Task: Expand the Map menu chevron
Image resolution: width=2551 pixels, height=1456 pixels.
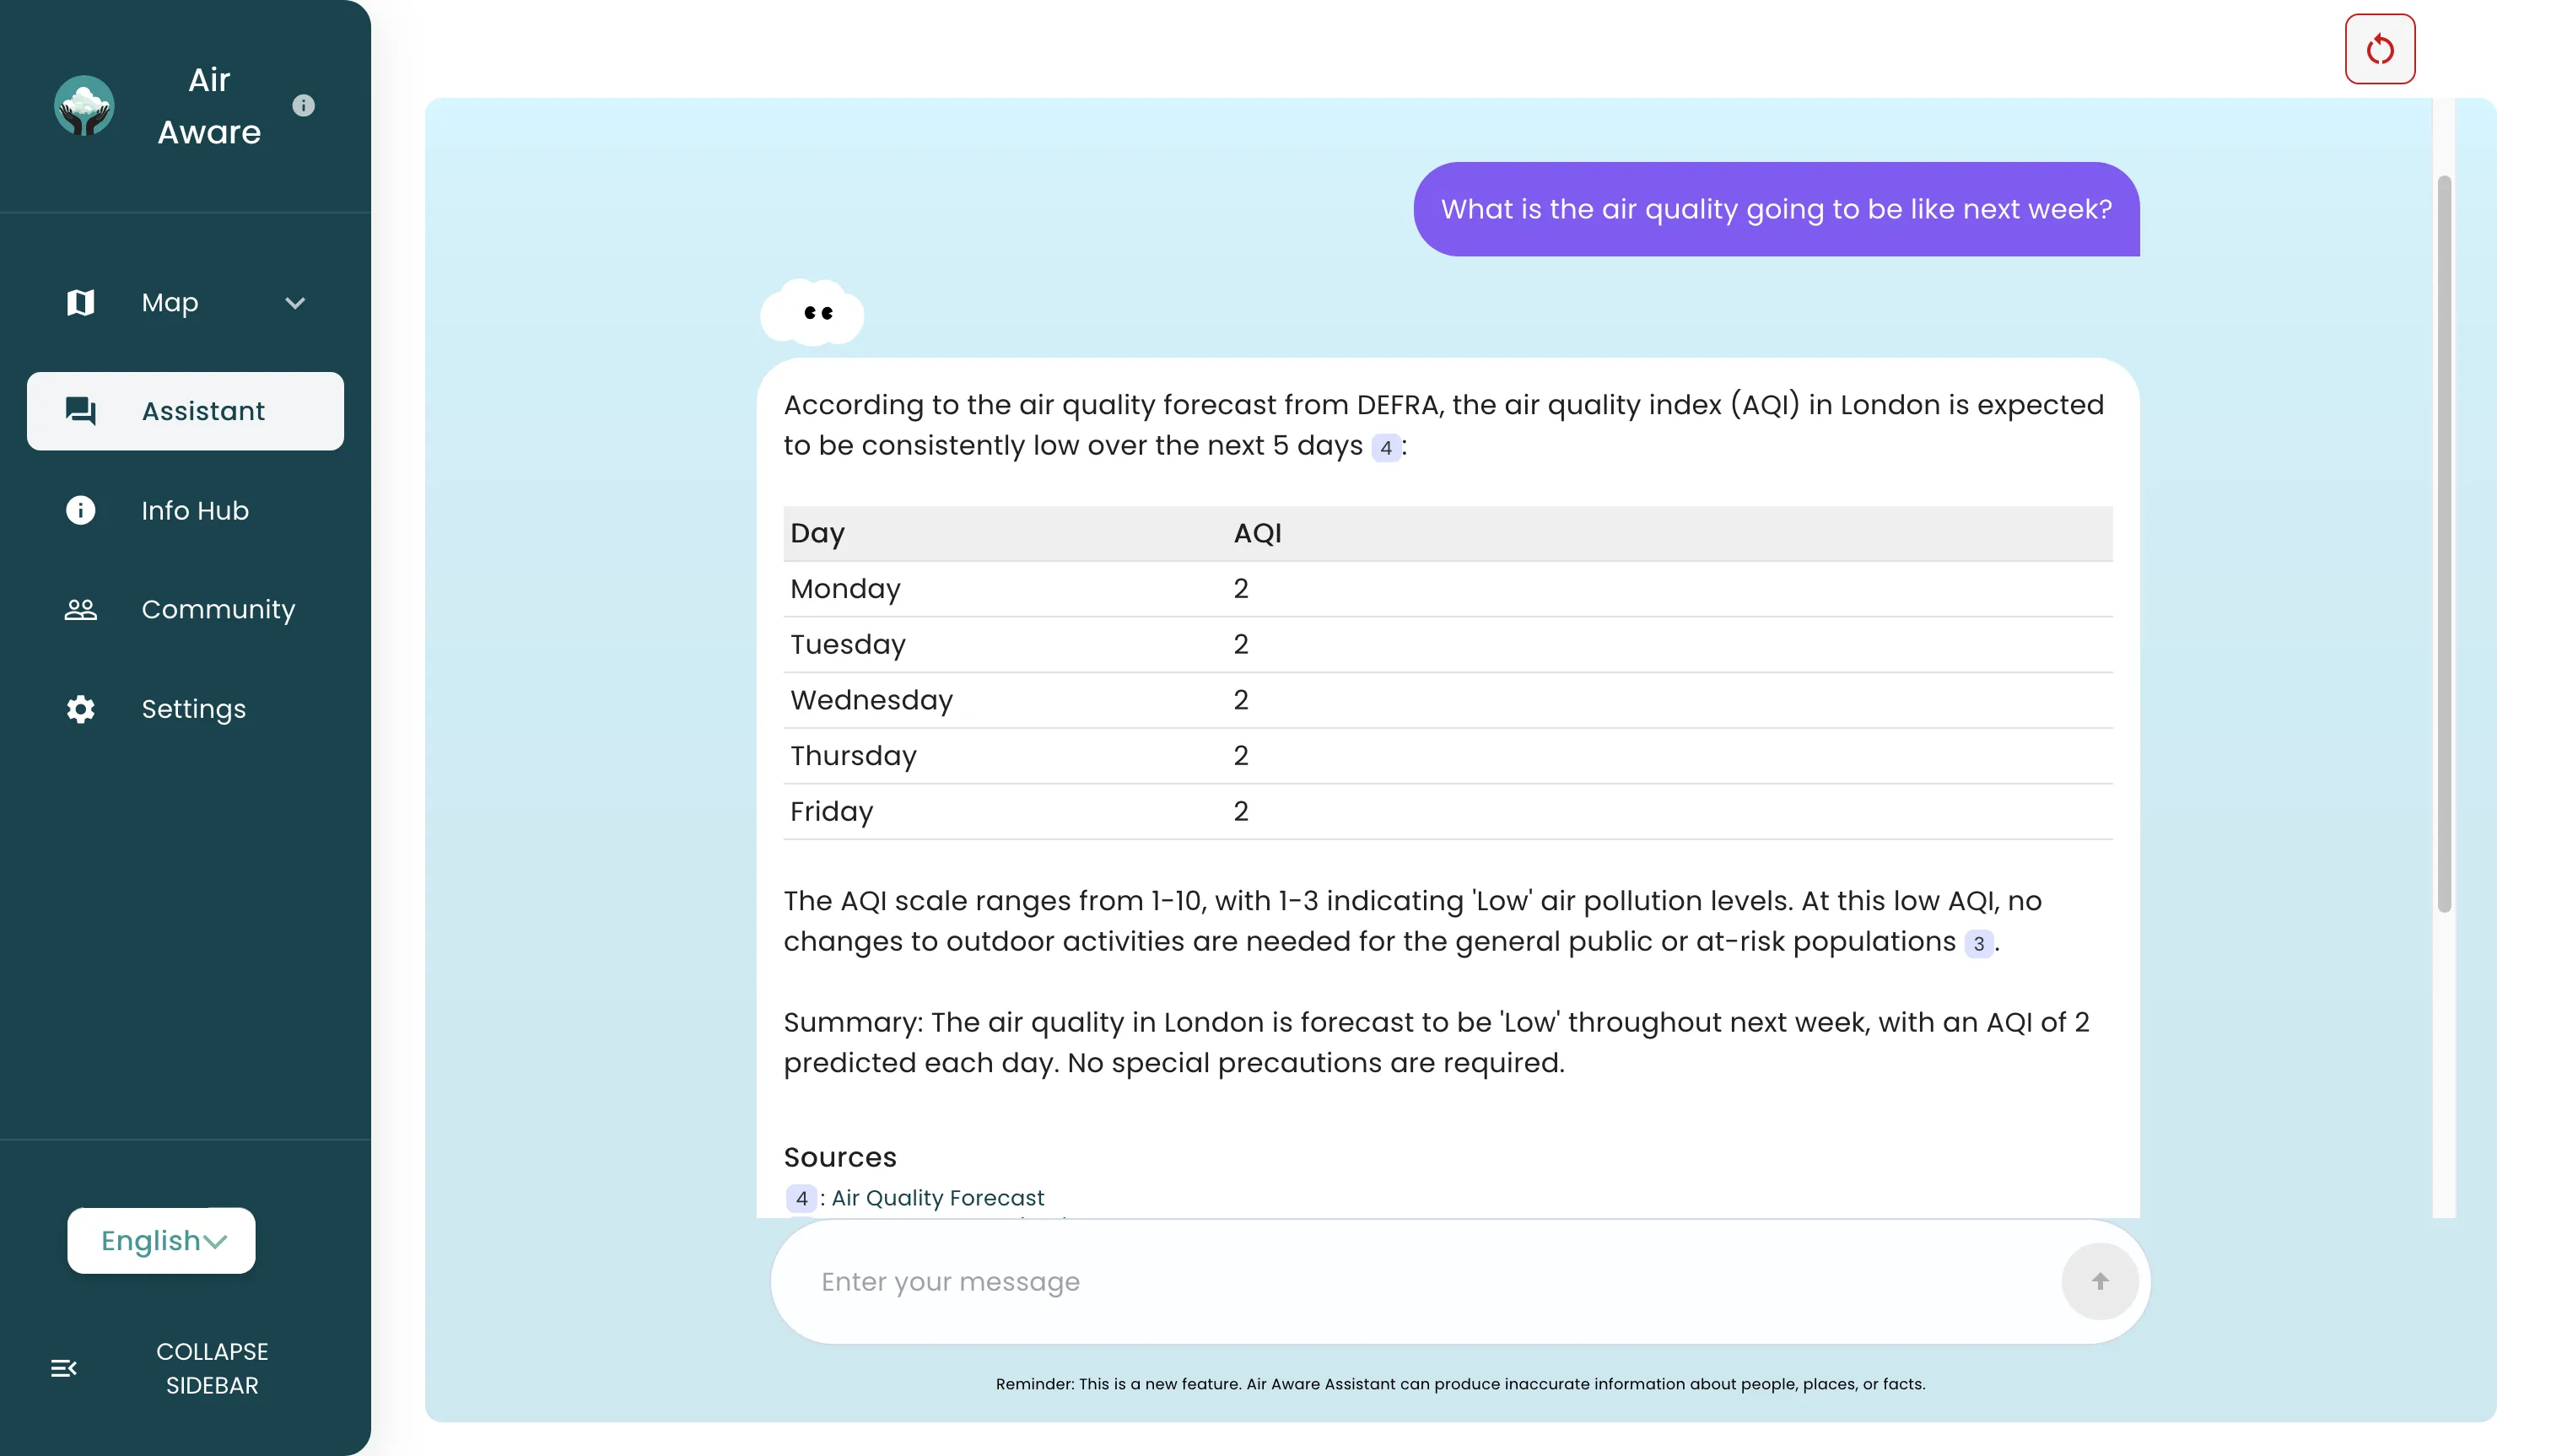Action: 294,302
